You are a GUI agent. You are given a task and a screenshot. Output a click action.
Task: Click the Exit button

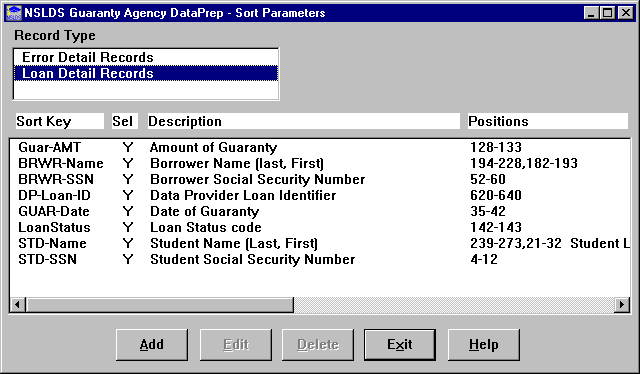[400, 345]
